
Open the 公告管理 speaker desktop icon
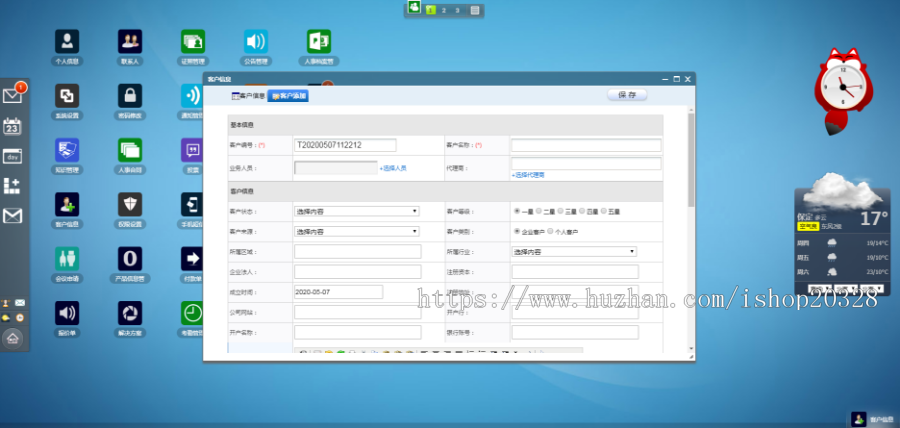[x=255, y=41]
